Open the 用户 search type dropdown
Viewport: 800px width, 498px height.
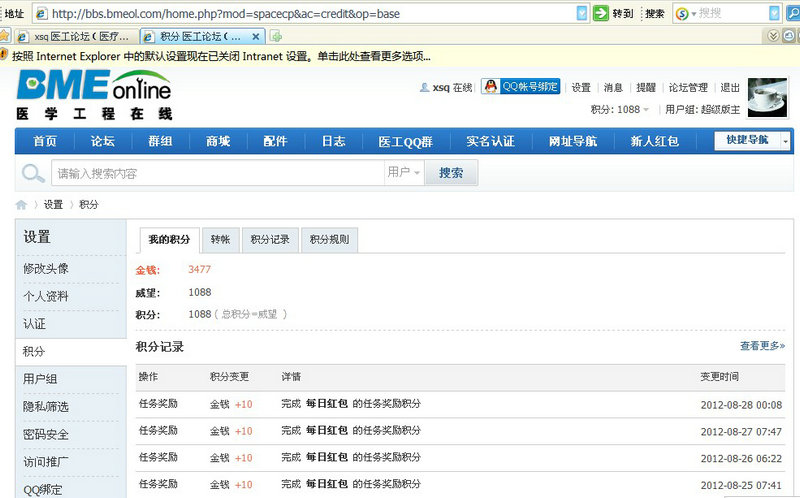tap(404, 173)
